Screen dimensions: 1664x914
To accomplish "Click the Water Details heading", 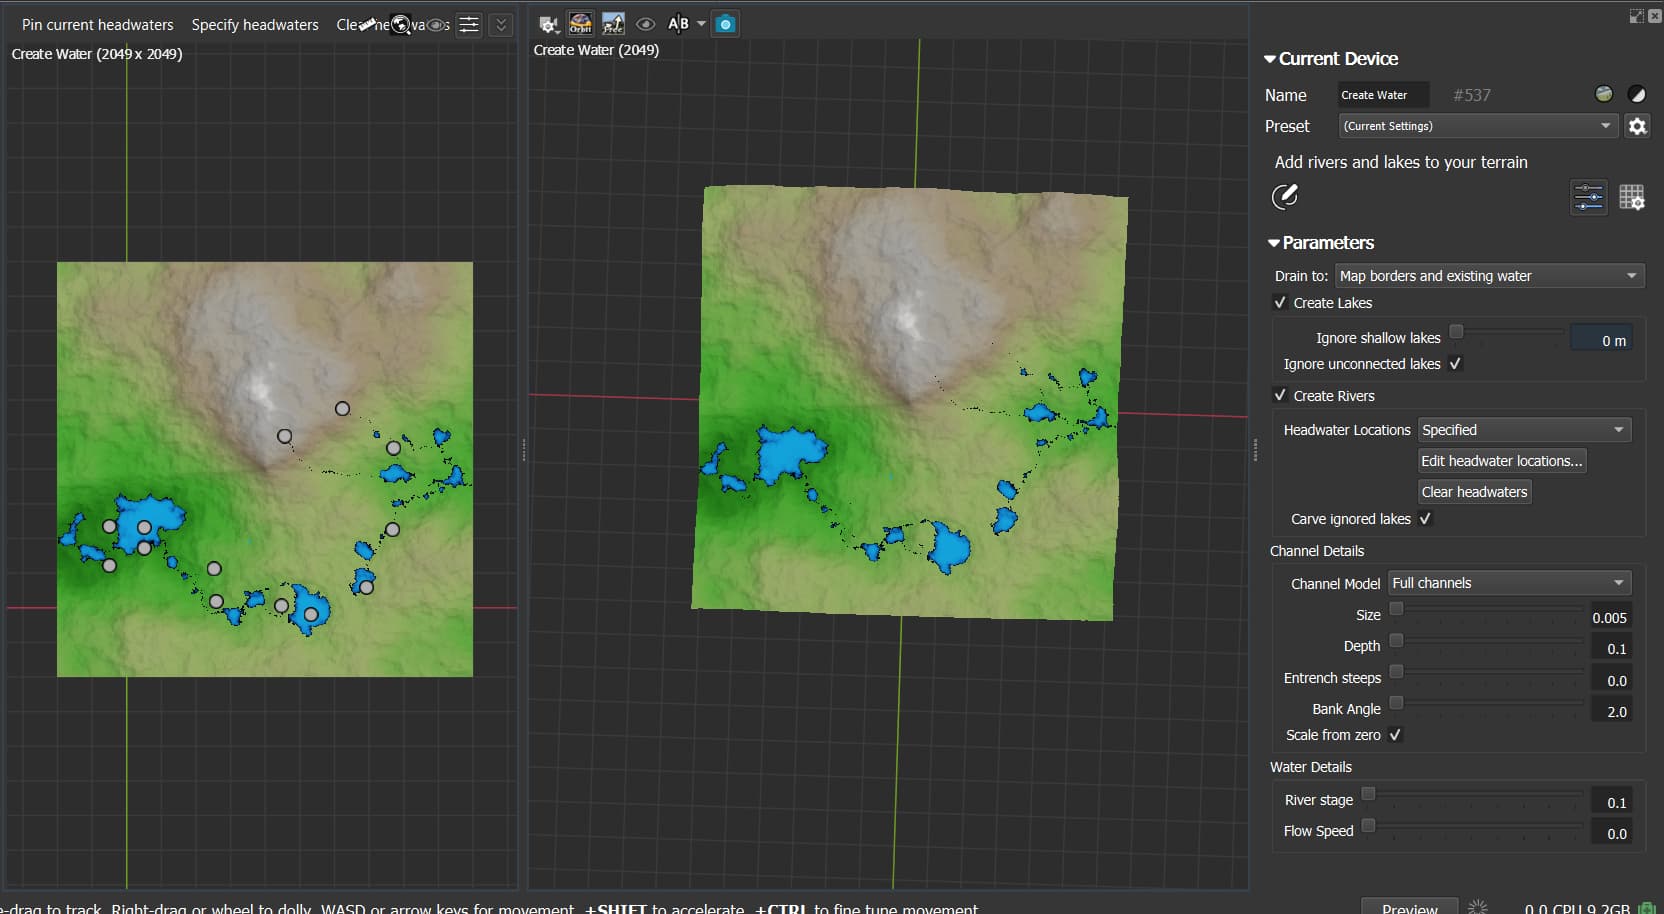I will coord(1311,767).
